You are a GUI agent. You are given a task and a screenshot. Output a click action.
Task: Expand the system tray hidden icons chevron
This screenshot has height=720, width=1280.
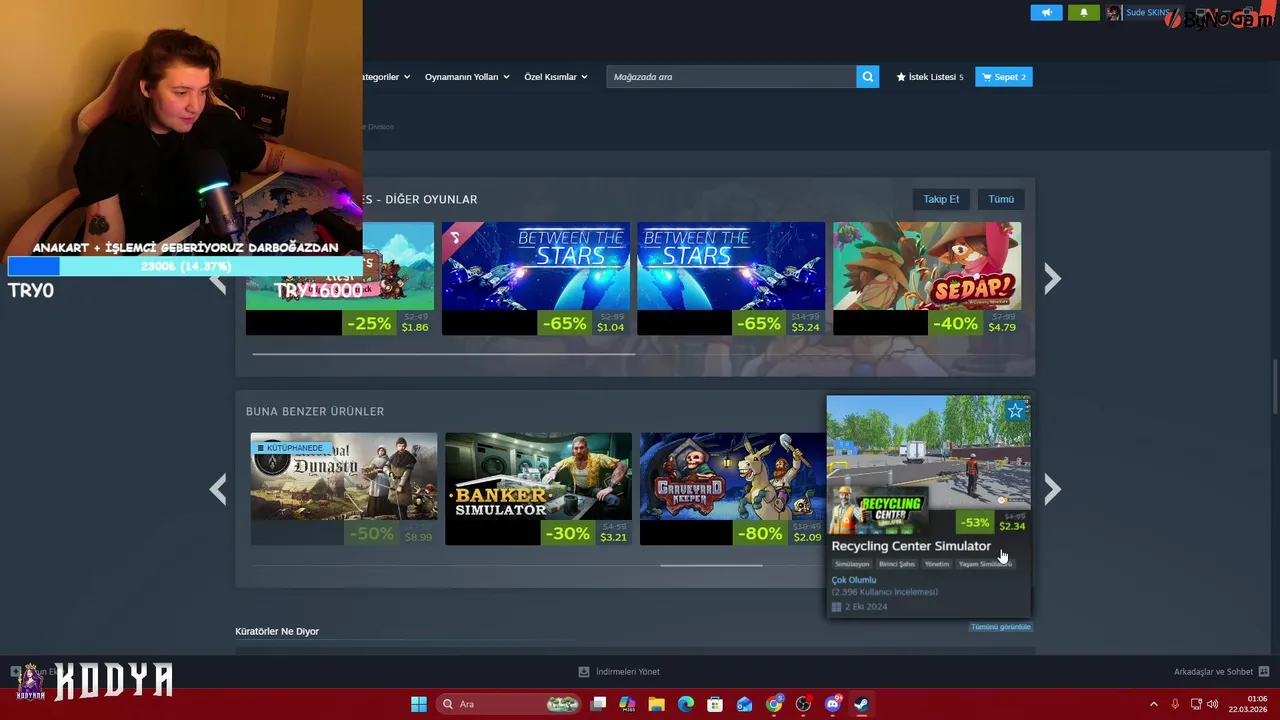(x=1153, y=704)
